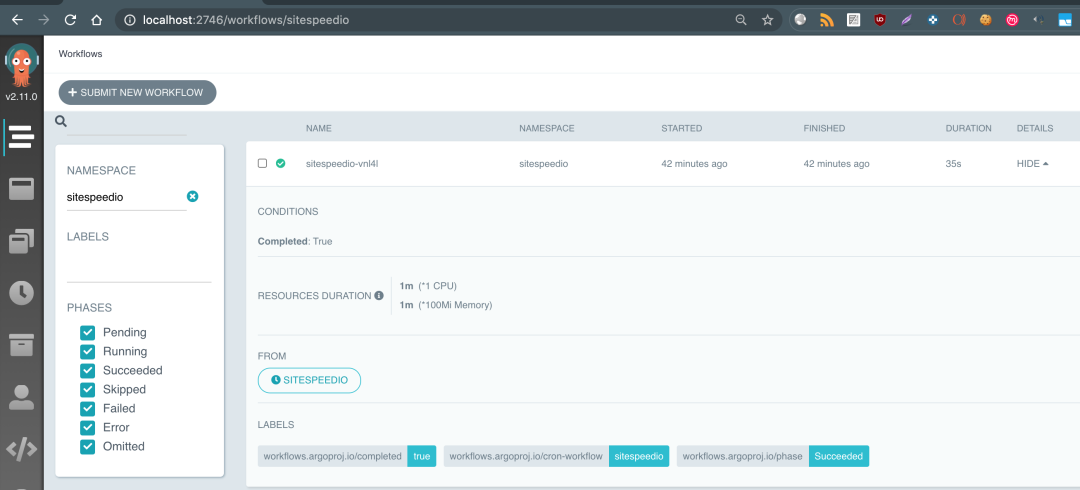Open the gray globe extension icon
Screen dimensions: 1080x490
coord(800,20)
